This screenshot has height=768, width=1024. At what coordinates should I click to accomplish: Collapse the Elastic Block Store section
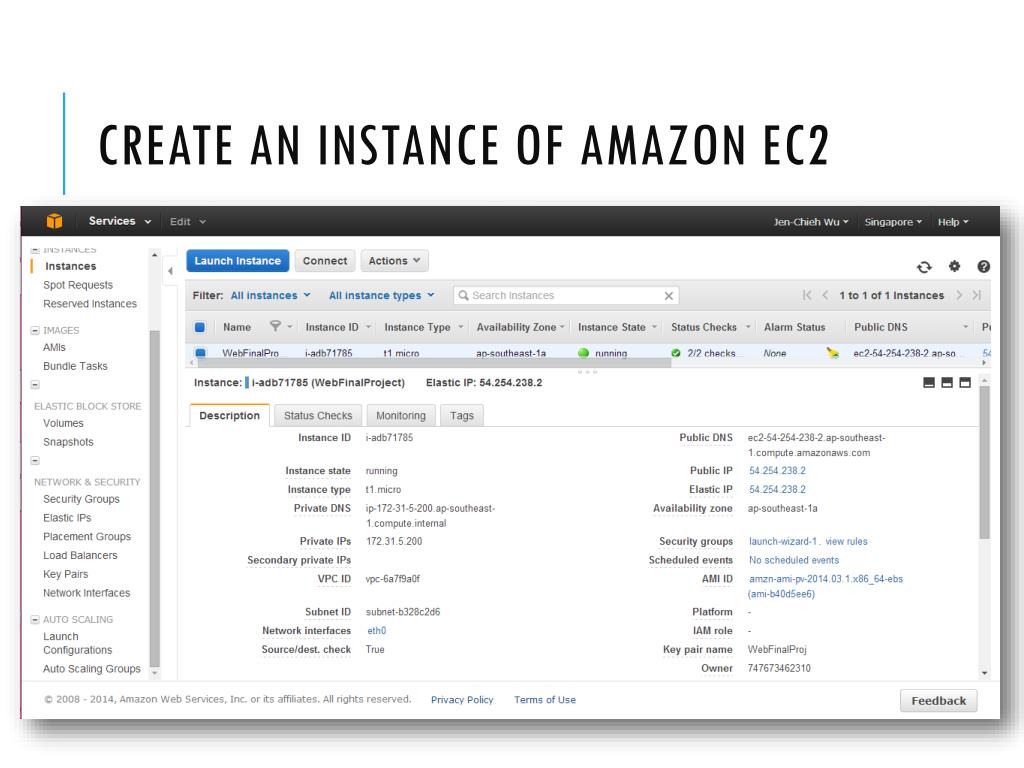click(x=35, y=385)
